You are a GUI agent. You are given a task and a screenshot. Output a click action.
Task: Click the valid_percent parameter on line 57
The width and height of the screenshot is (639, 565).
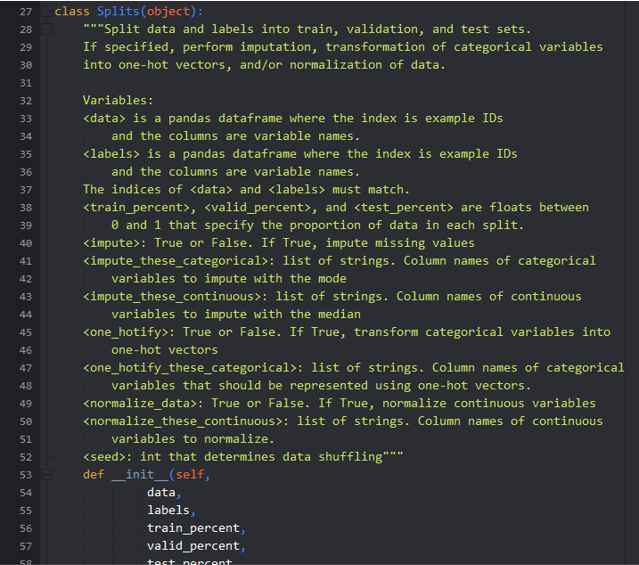coord(193,546)
